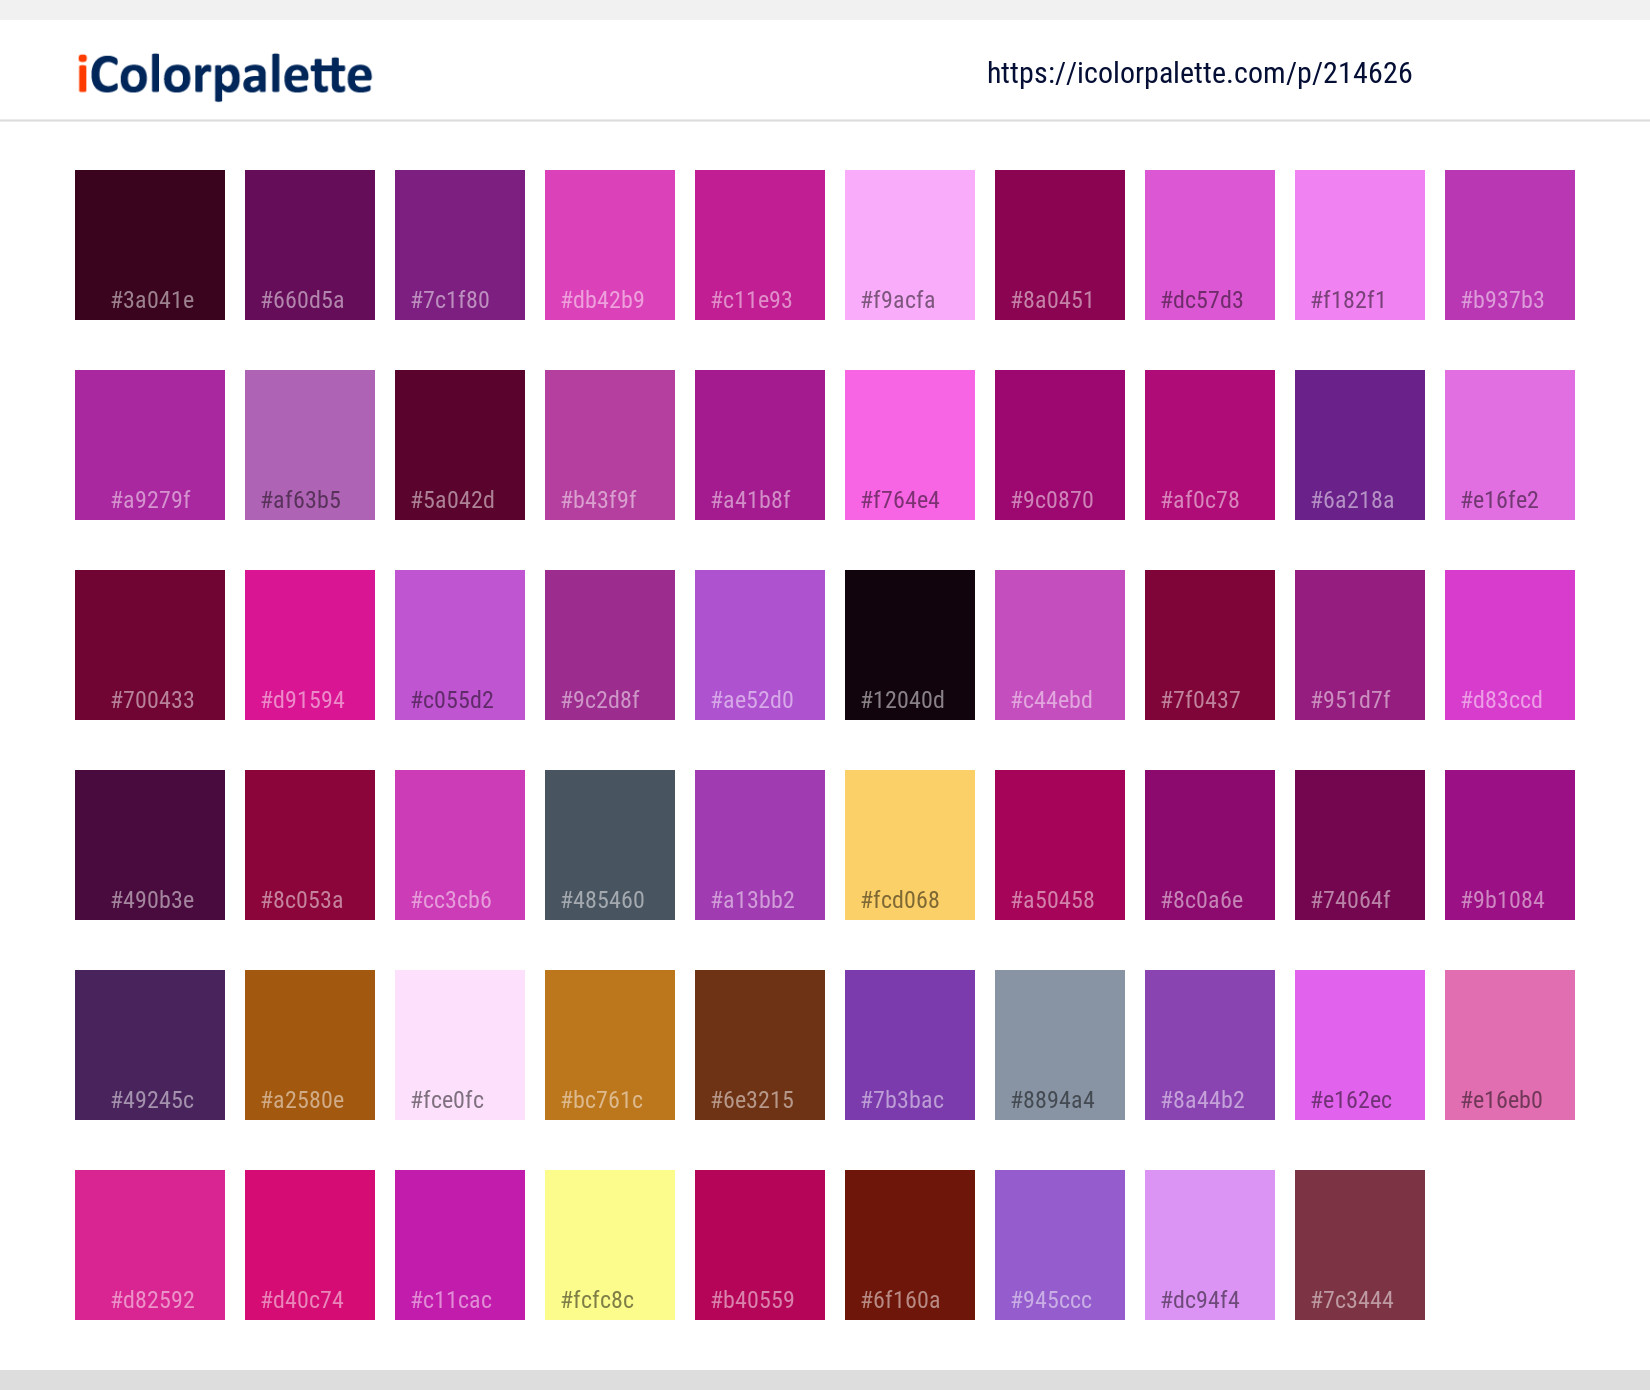Choose the #8a44b2 swatch

[1210, 1045]
